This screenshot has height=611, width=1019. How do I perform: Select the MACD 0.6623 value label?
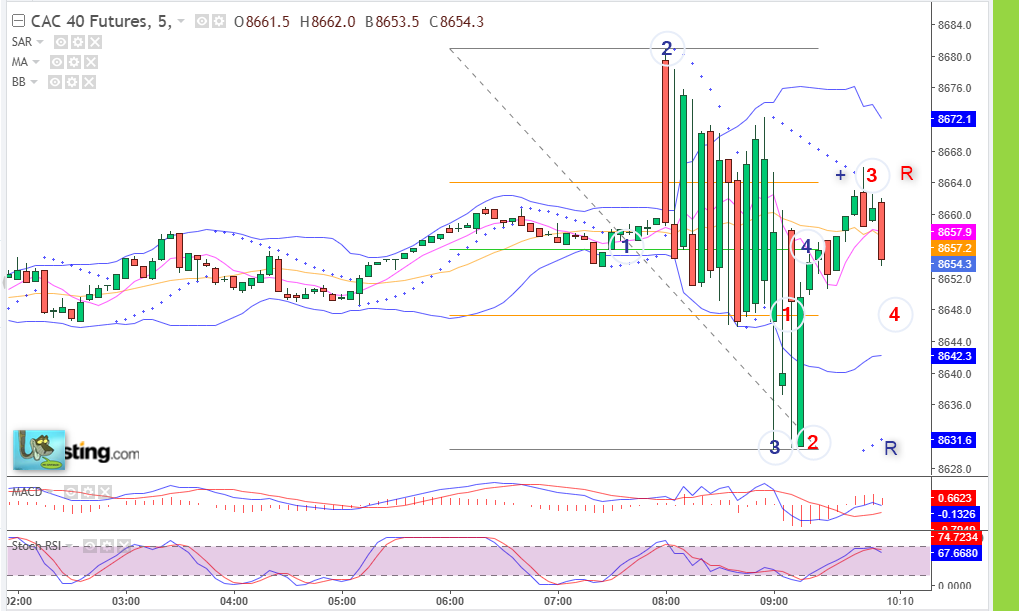tap(953, 498)
